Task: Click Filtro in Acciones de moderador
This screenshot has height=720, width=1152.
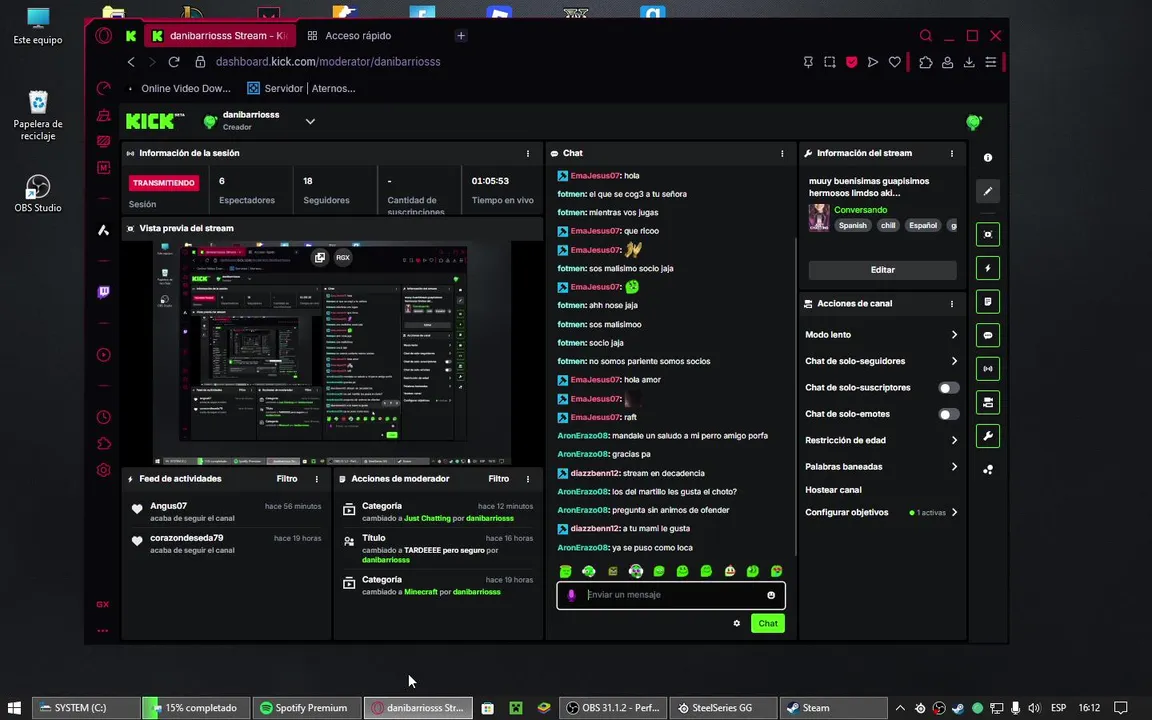Action: [498, 479]
